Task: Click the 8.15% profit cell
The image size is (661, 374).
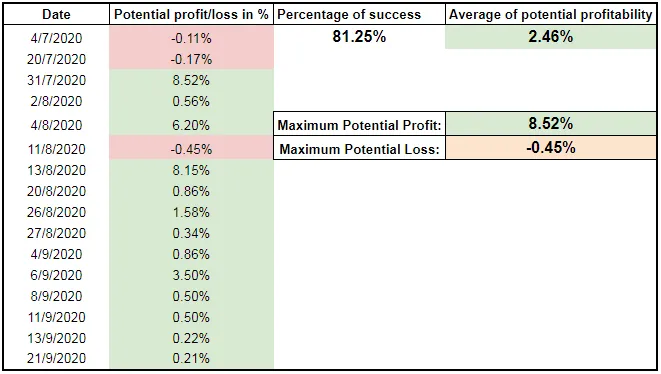Action: (191, 170)
